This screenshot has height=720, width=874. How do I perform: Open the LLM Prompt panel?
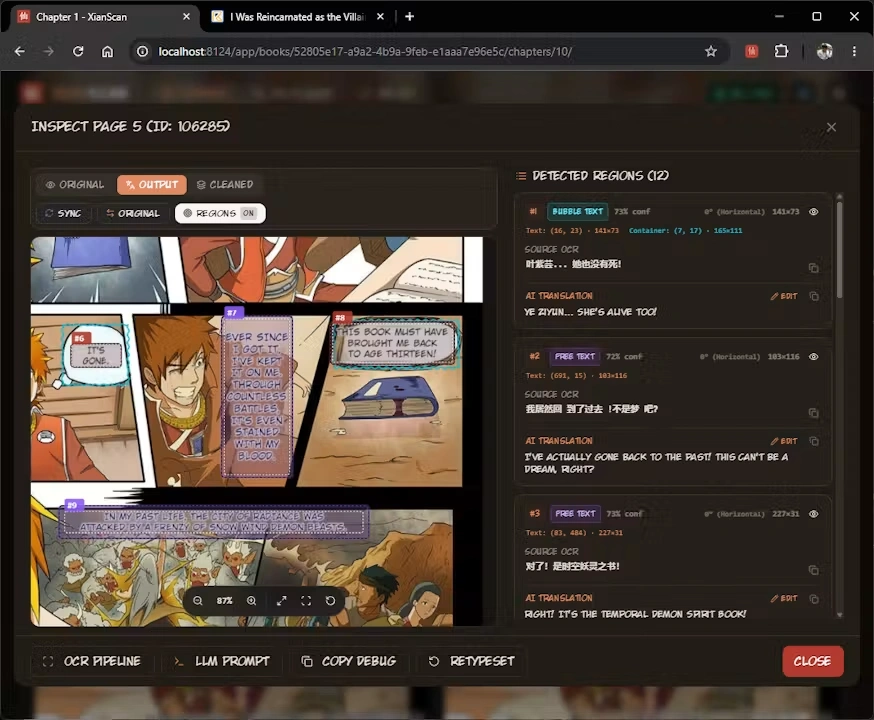click(x=222, y=661)
